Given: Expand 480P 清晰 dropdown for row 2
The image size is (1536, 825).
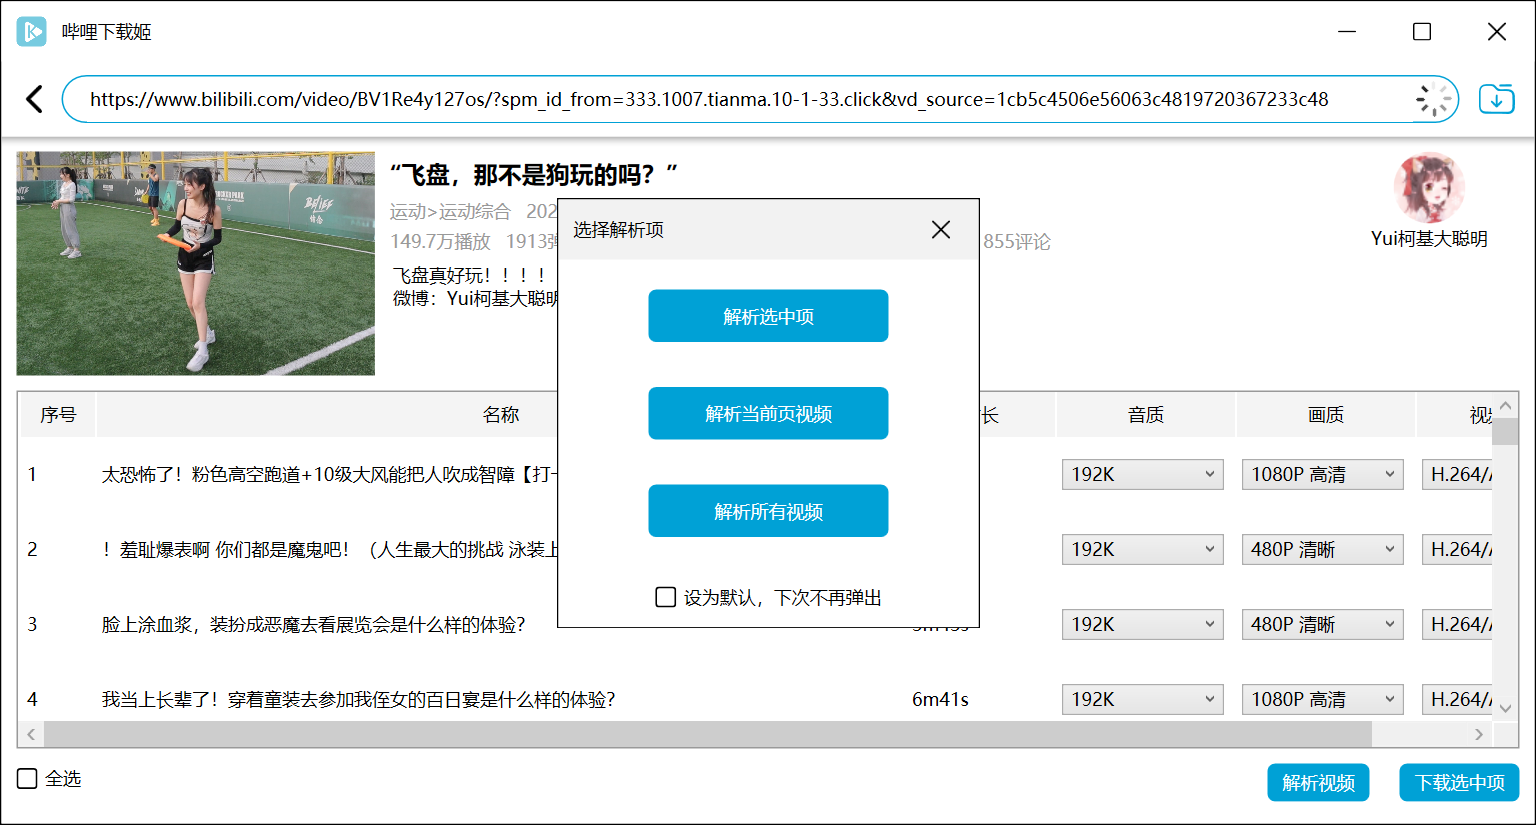Looking at the screenshot, I should point(1322,549).
